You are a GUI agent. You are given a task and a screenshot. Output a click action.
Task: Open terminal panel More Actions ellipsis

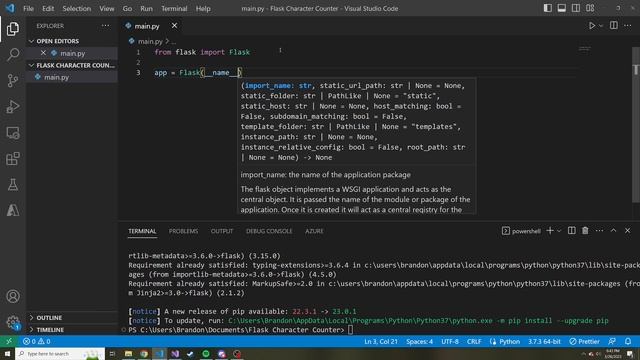[599, 231]
